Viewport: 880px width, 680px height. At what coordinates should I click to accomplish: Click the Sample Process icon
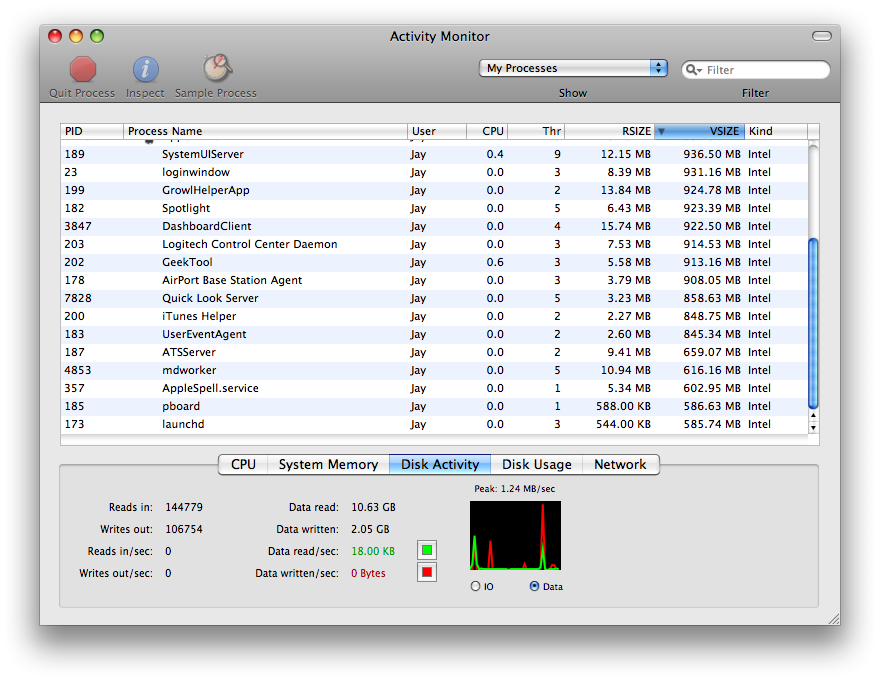[217, 68]
